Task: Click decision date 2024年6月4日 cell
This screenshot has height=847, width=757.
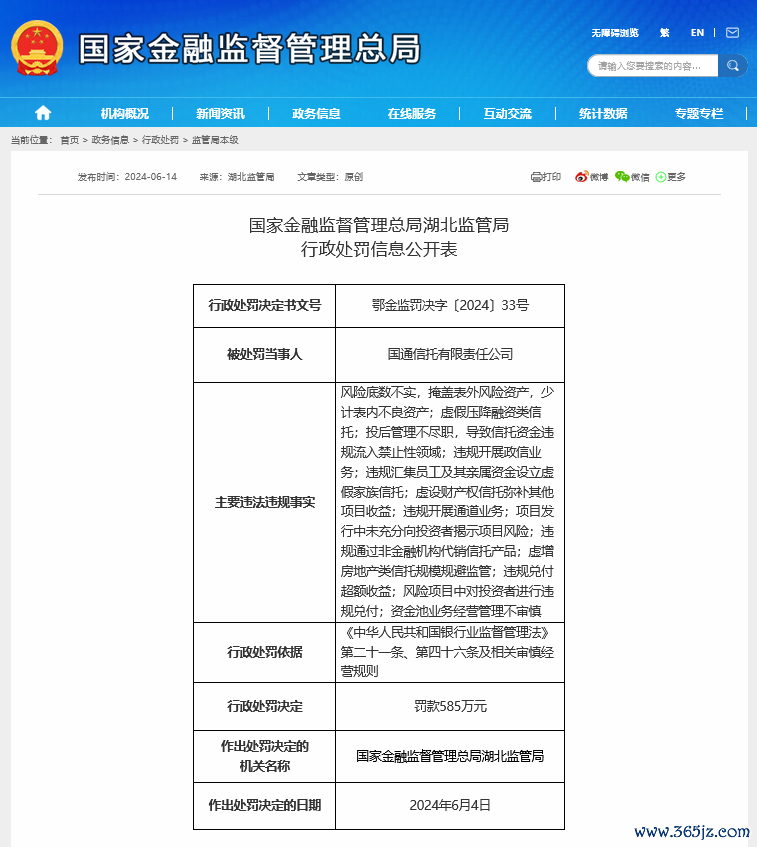Action: (x=450, y=805)
